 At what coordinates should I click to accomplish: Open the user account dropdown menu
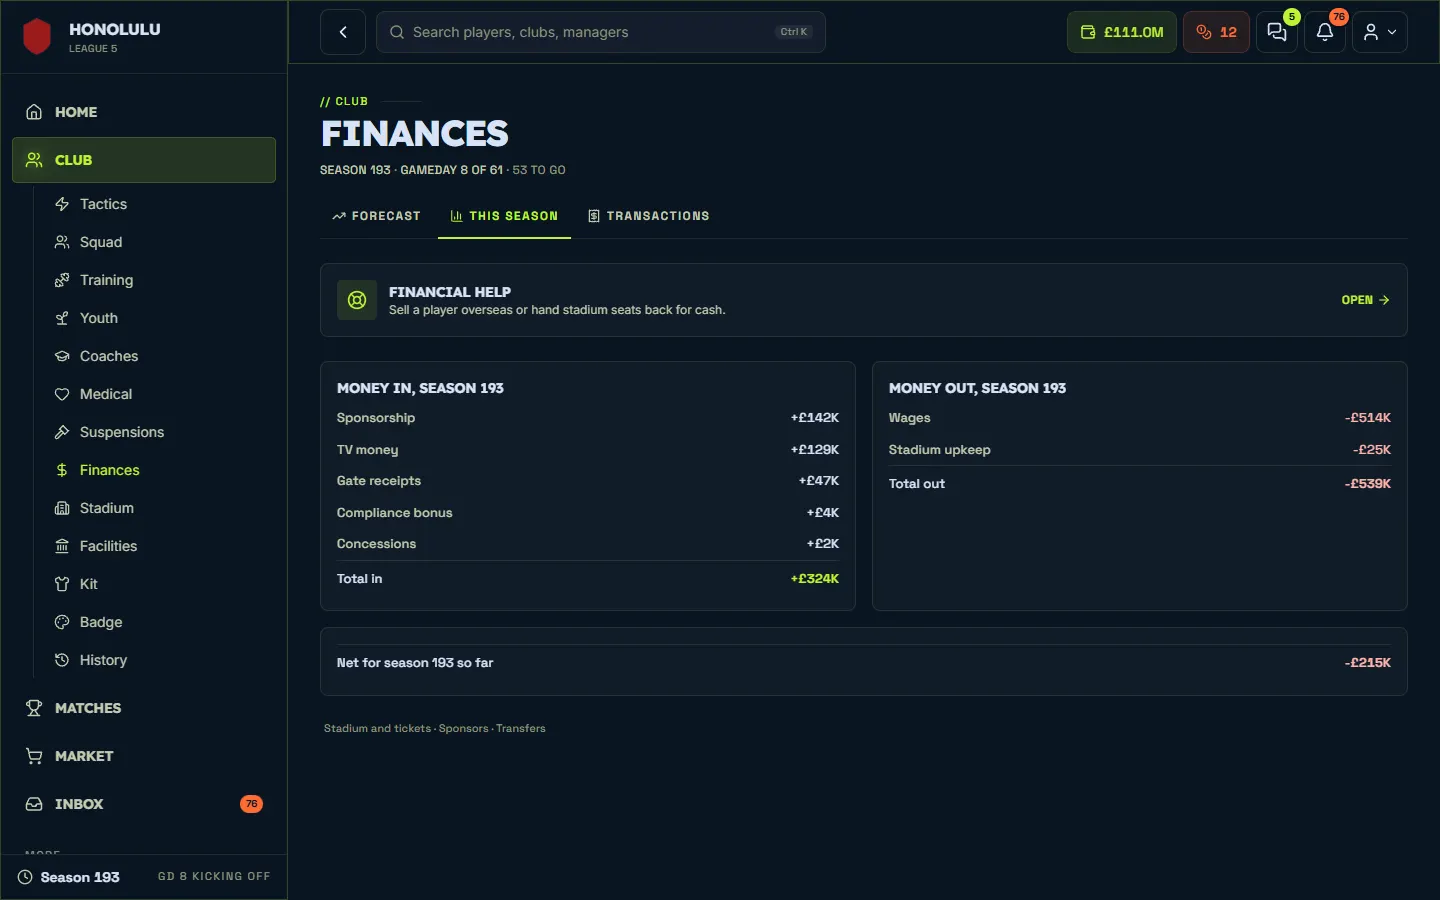click(x=1380, y=32)
